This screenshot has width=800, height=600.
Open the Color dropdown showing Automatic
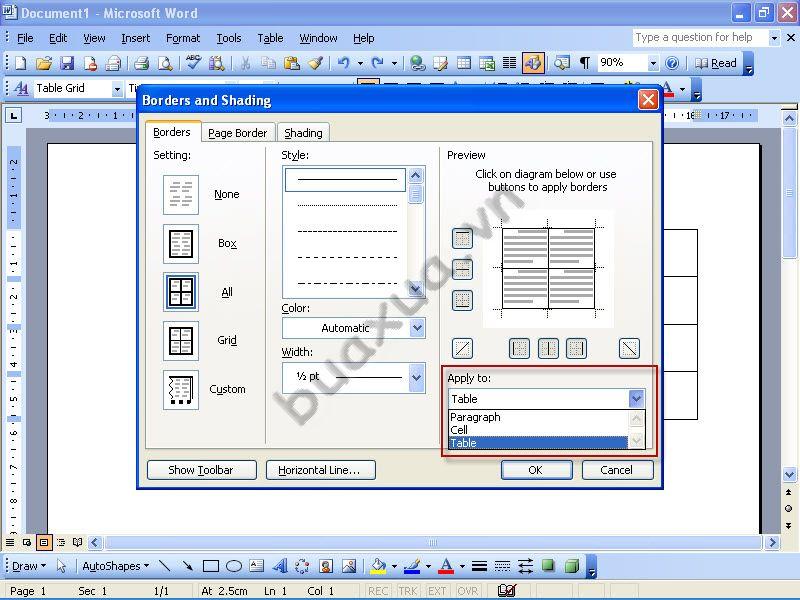(417, 328)
